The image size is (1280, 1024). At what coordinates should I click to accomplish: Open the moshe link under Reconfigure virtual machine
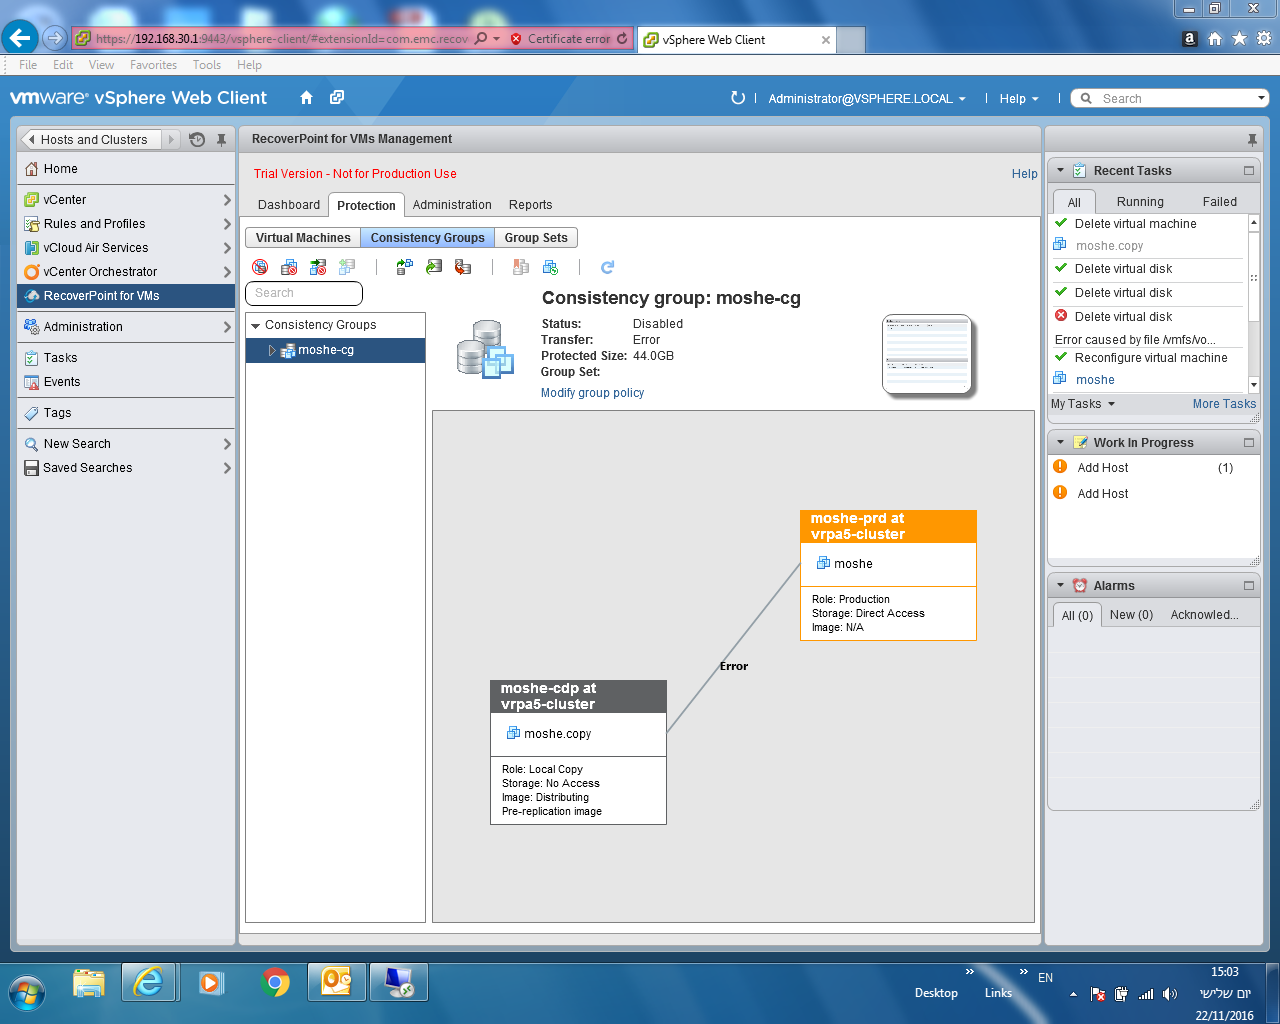coord(1095,380)
